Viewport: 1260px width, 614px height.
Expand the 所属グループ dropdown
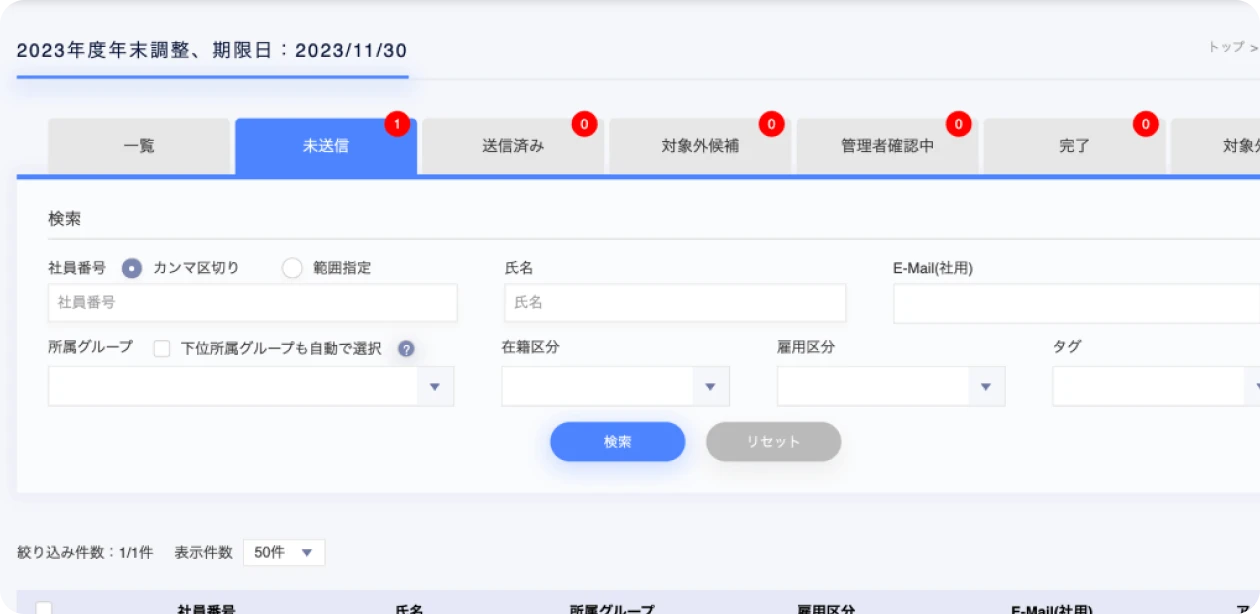point(251,386)
